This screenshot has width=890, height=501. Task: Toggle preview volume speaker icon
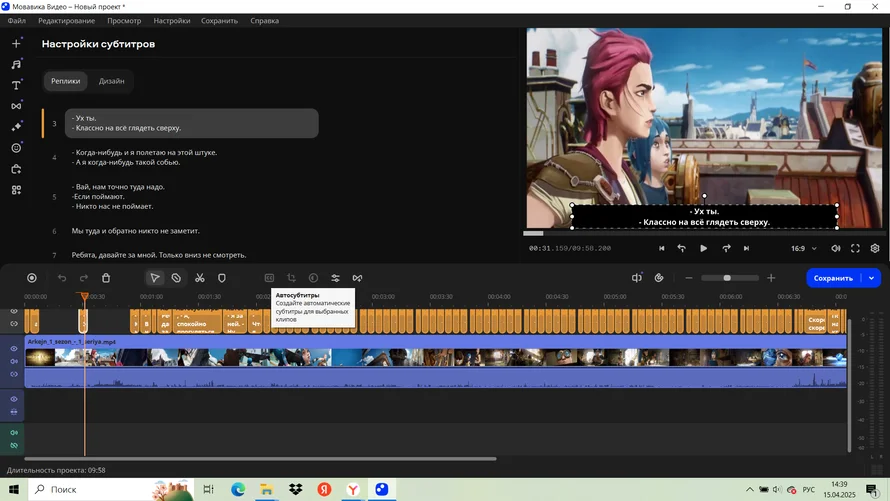pos(836,249)
